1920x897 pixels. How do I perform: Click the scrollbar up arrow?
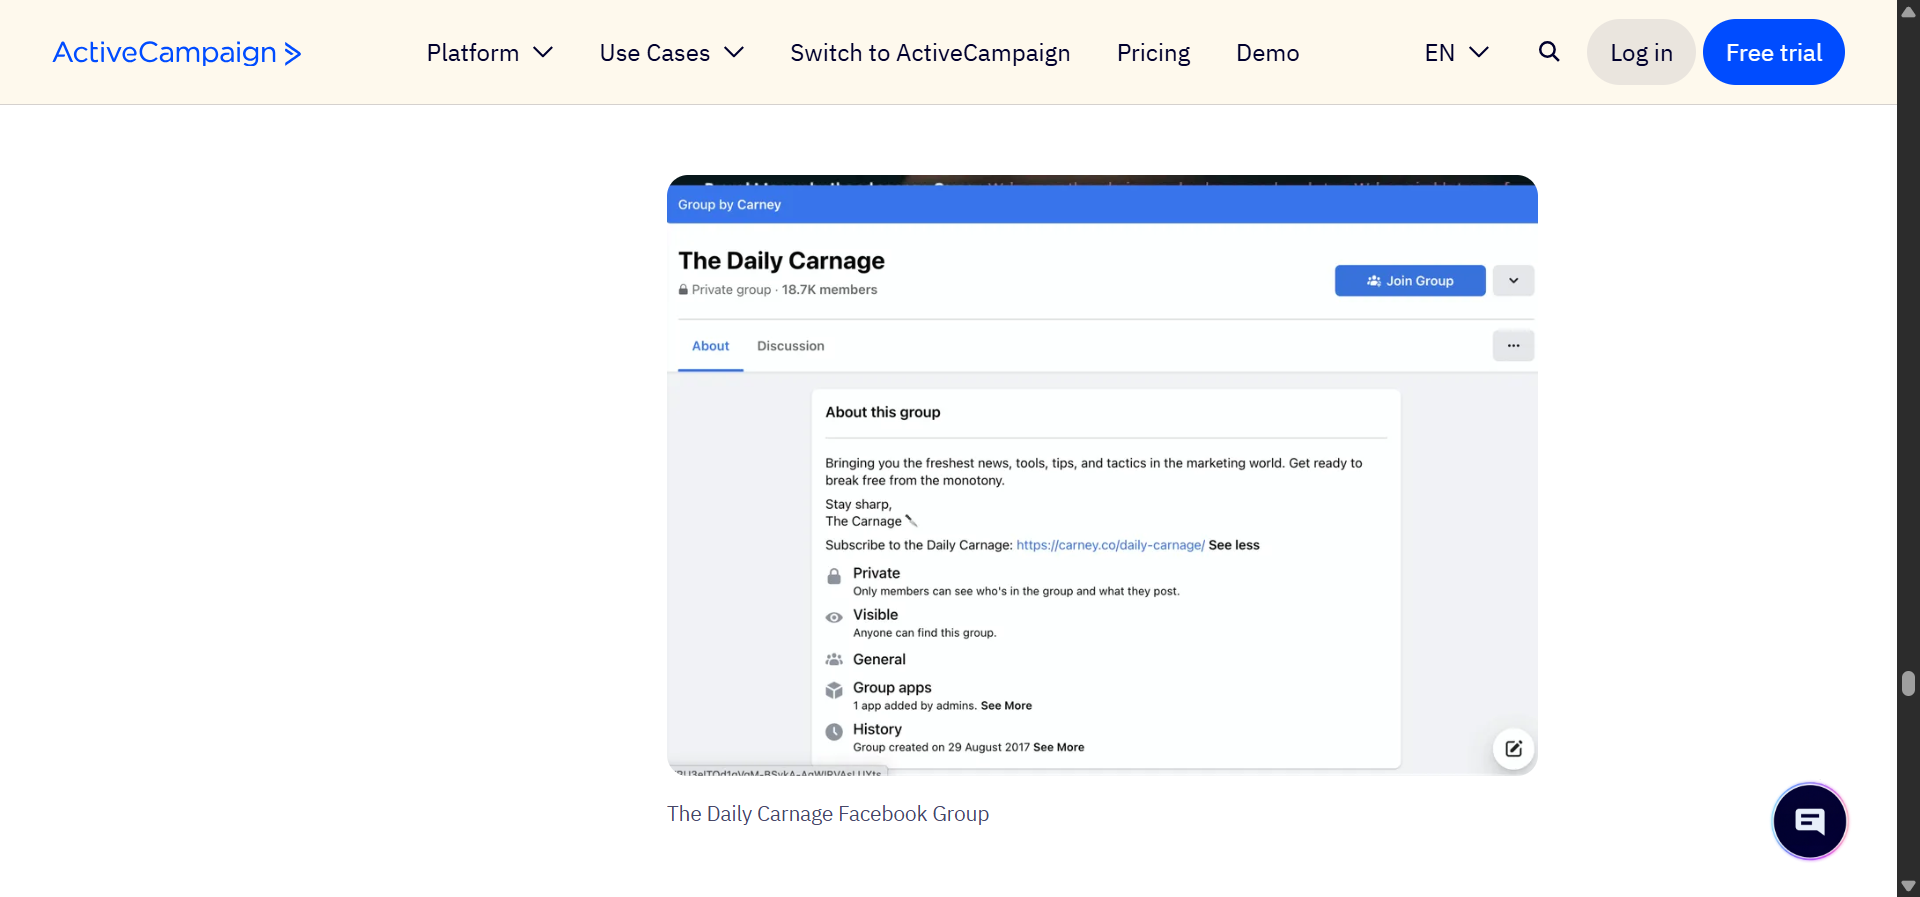[1908, 11]
